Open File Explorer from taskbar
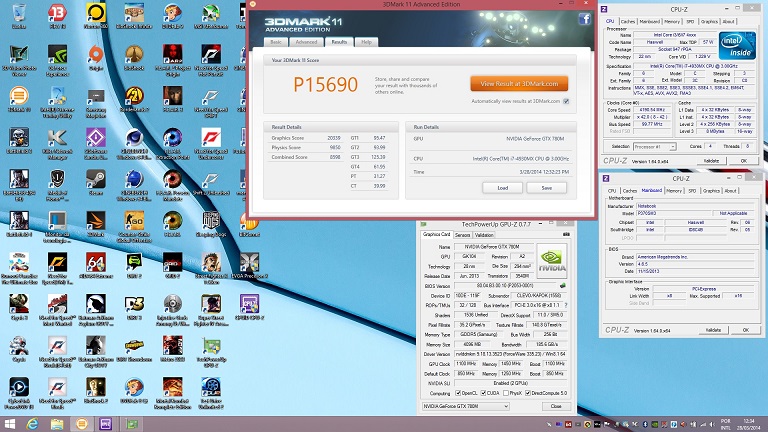Screen dimensions: 768x432 [x=57, y=424]
